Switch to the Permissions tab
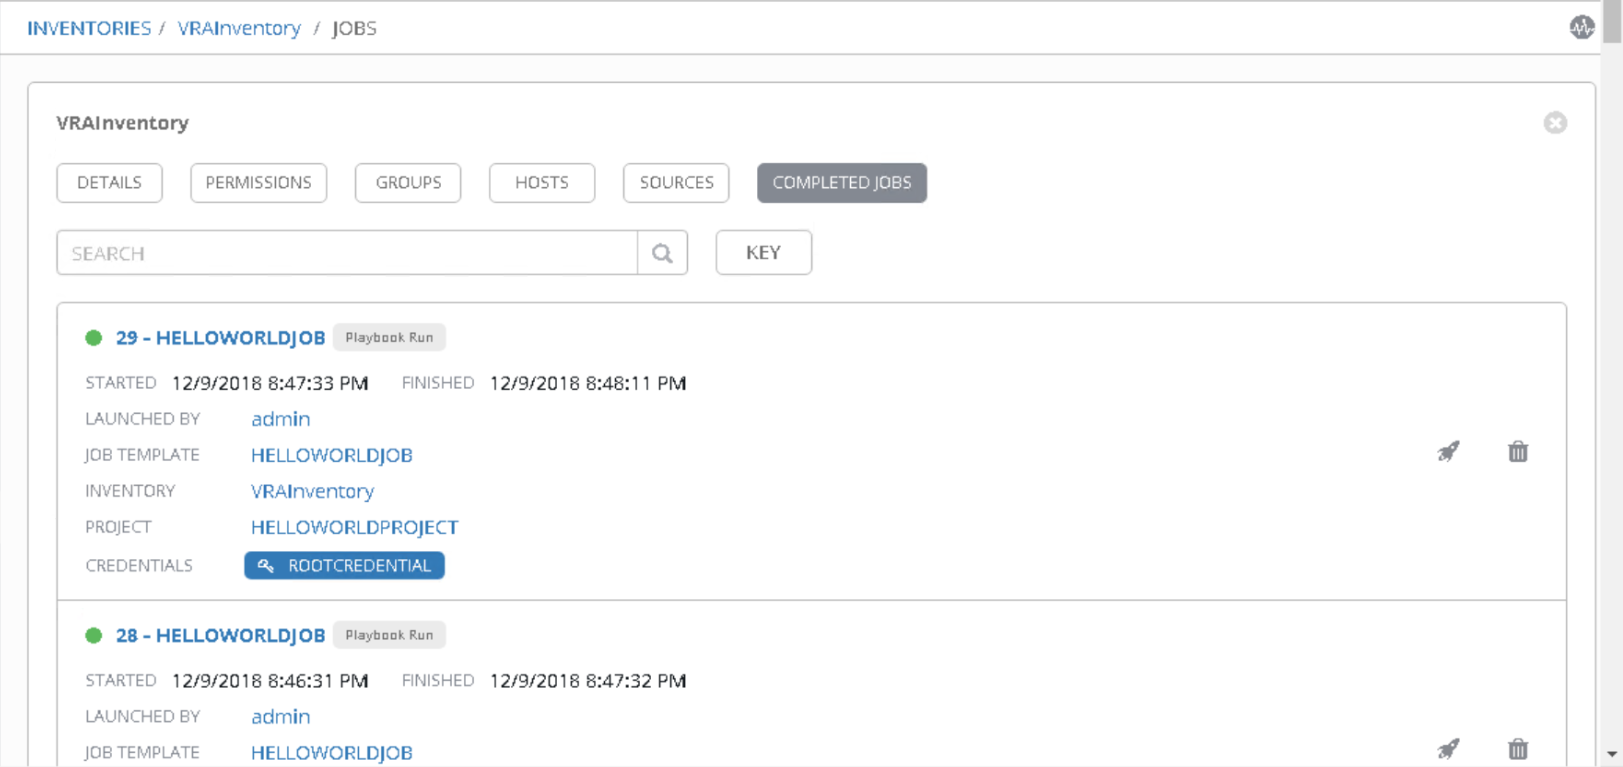The height and width of the screenshot is (767, 1623). click(258, 183)
